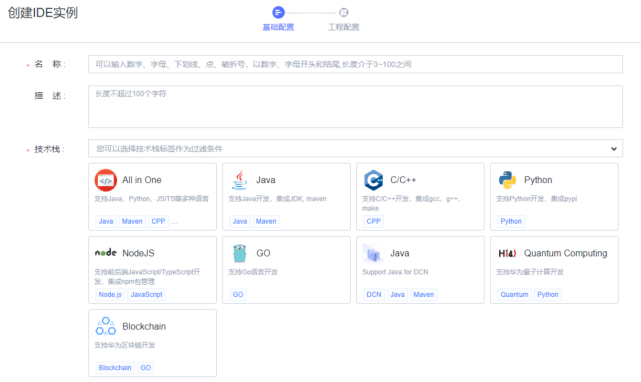Click the Python tag in Python card
The image size is (641, 382).
pyautogui.click(x=511, y=221)
